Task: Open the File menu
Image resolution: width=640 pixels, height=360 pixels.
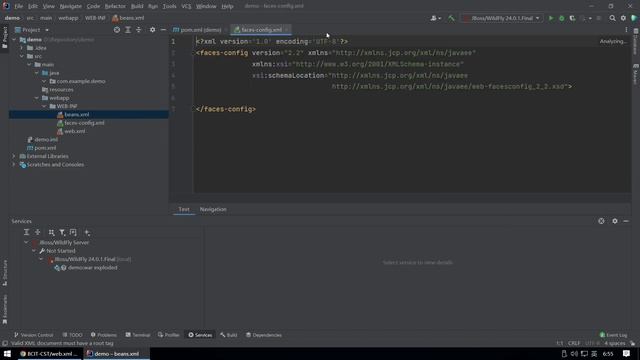Action: (19, 6)
